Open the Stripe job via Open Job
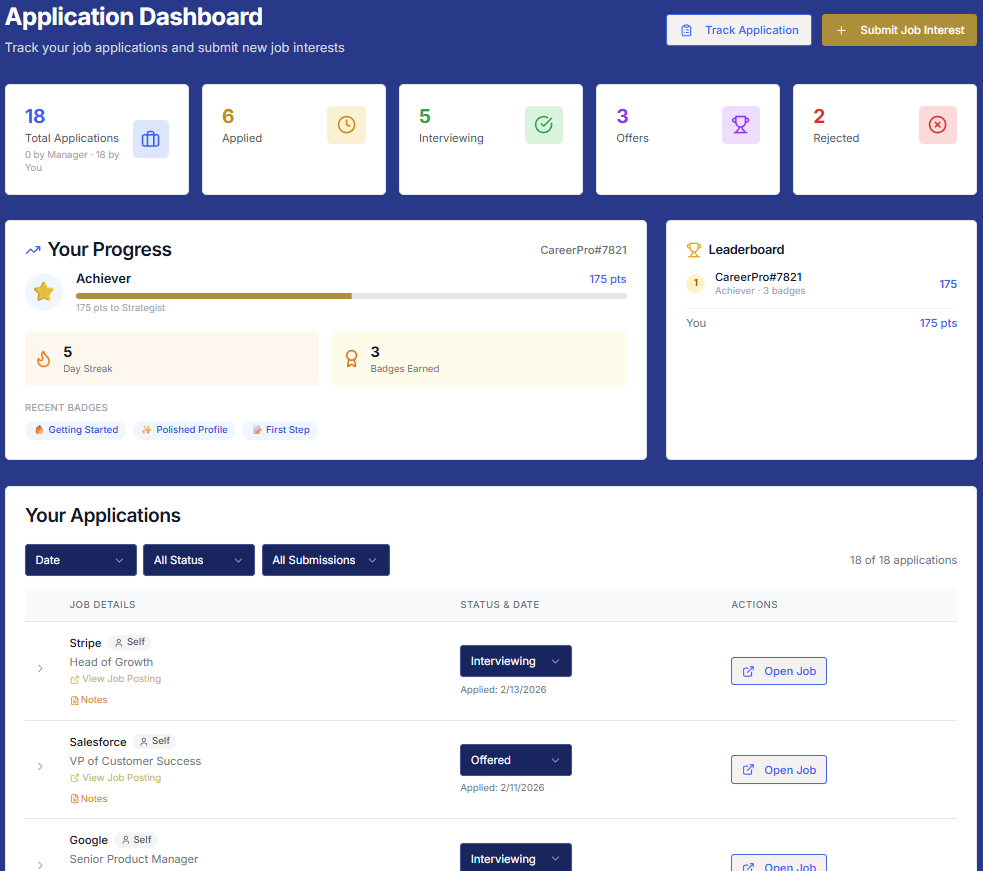Image resolution: width=983 pixels, height=871 pixels. click(x=779, y=671)
